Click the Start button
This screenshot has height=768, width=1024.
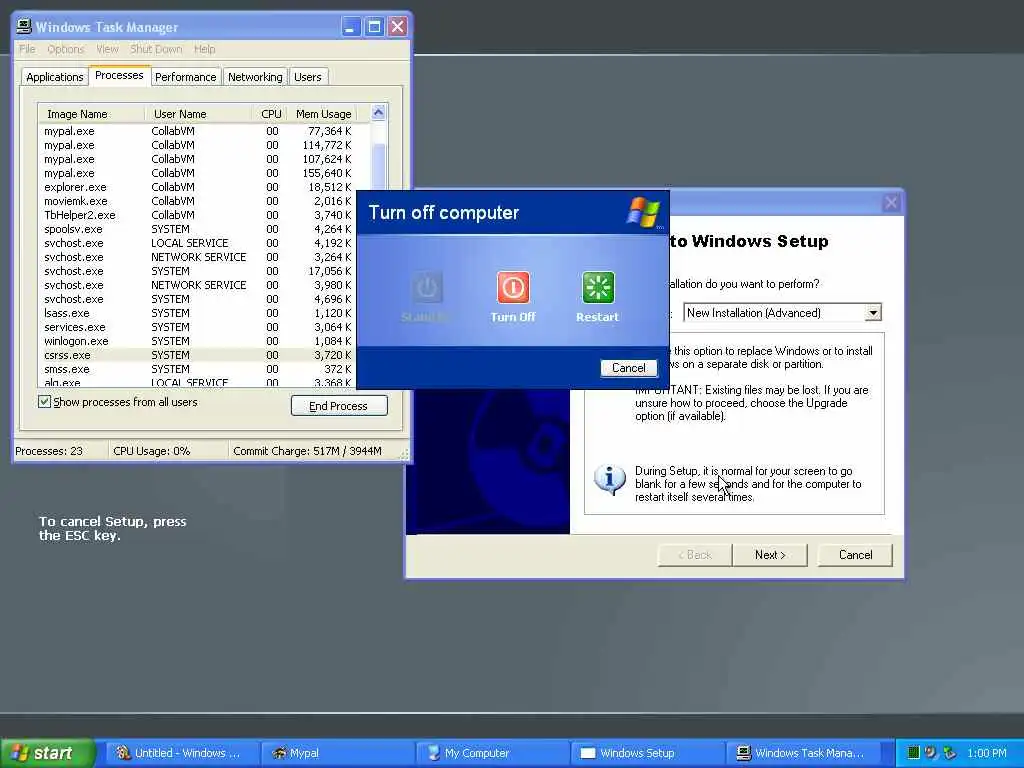46,753
